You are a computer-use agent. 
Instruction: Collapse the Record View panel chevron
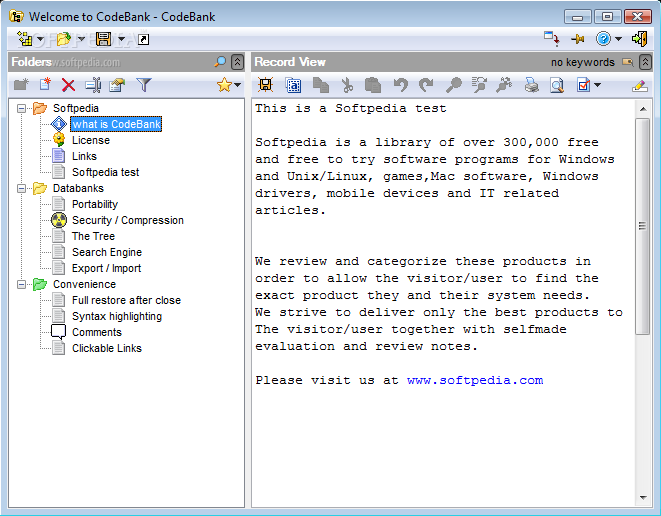645,62
